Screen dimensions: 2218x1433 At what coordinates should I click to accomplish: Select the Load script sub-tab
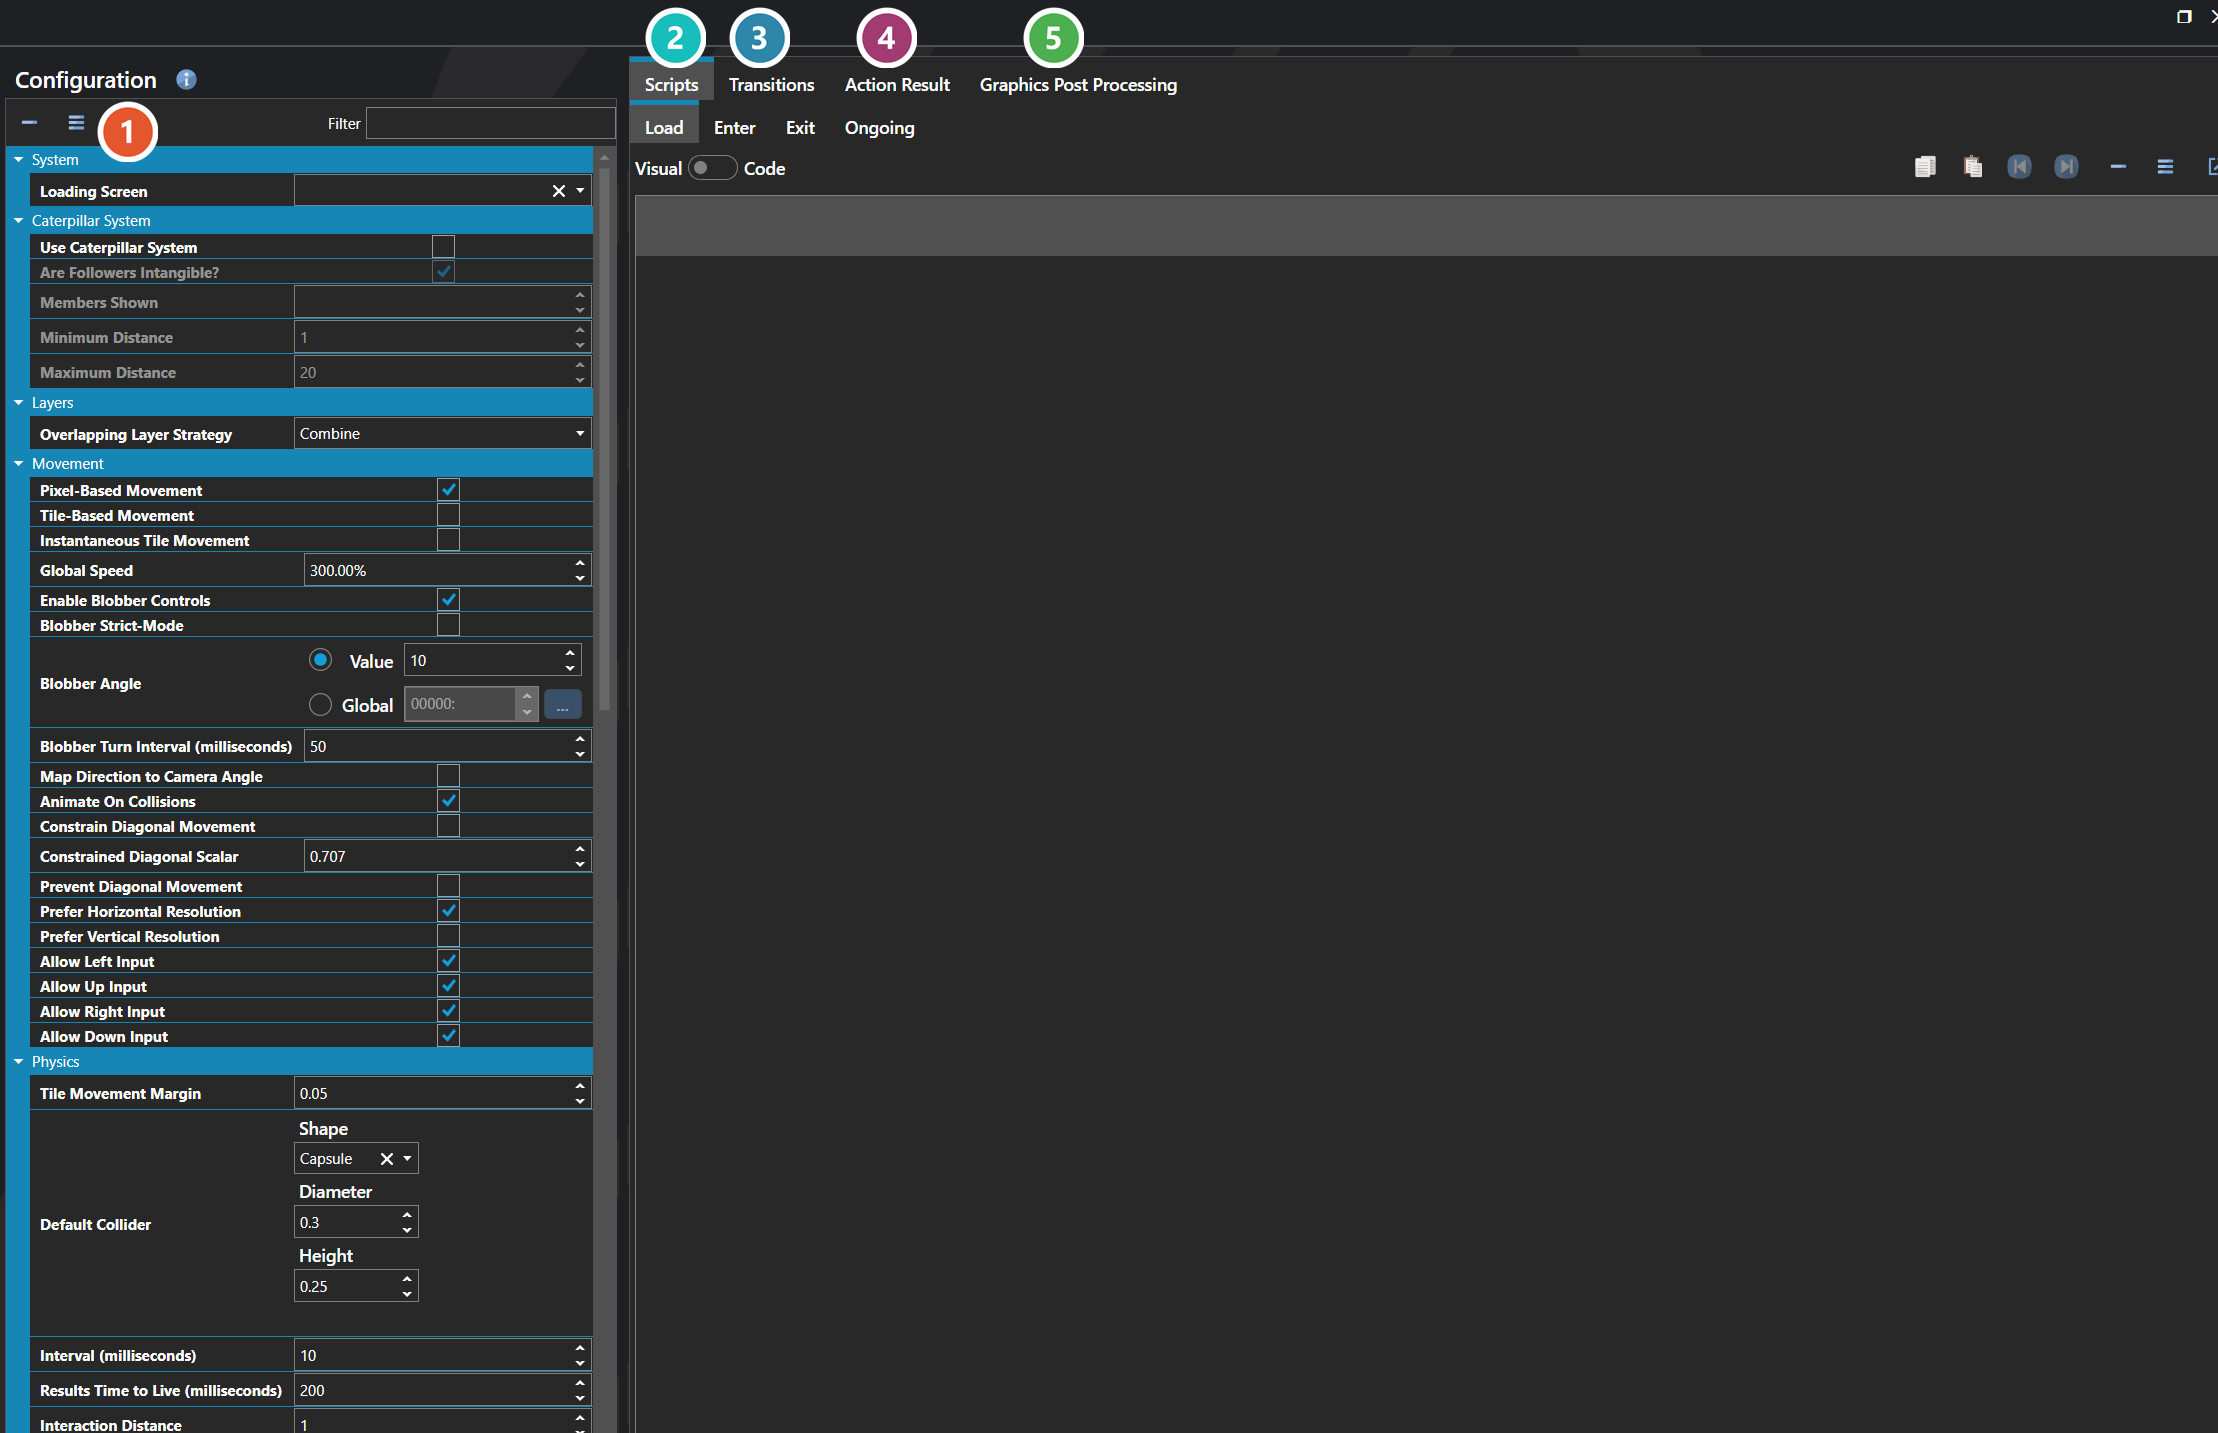point(664,128)
